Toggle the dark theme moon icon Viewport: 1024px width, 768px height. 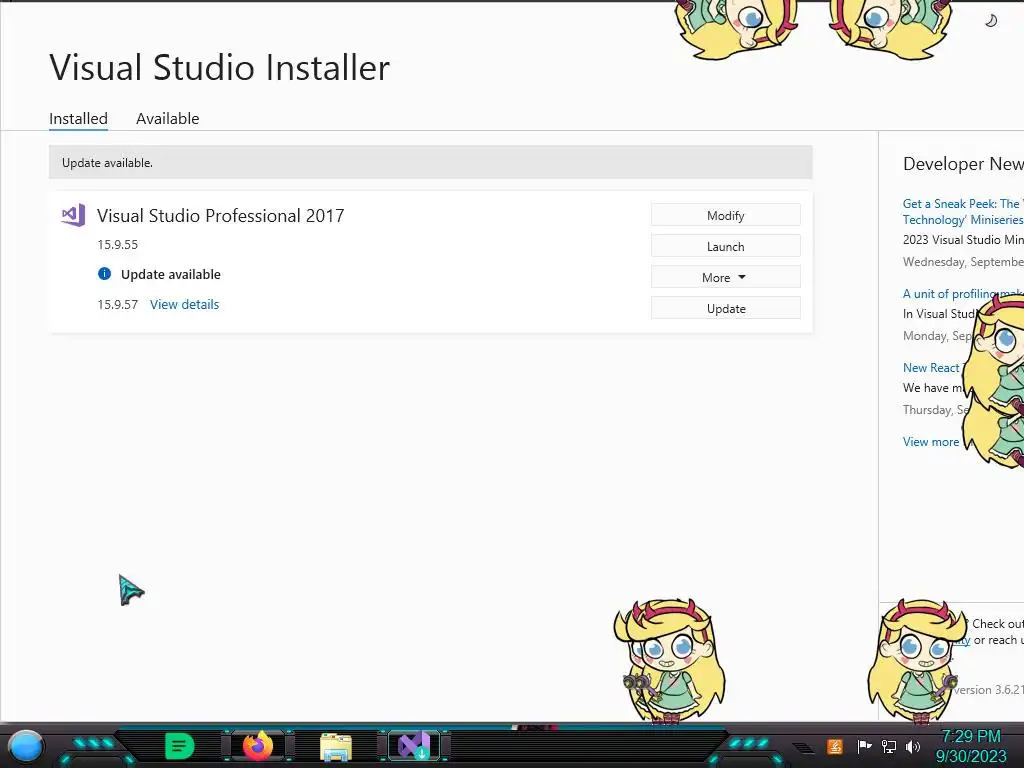tap(991, 21)
